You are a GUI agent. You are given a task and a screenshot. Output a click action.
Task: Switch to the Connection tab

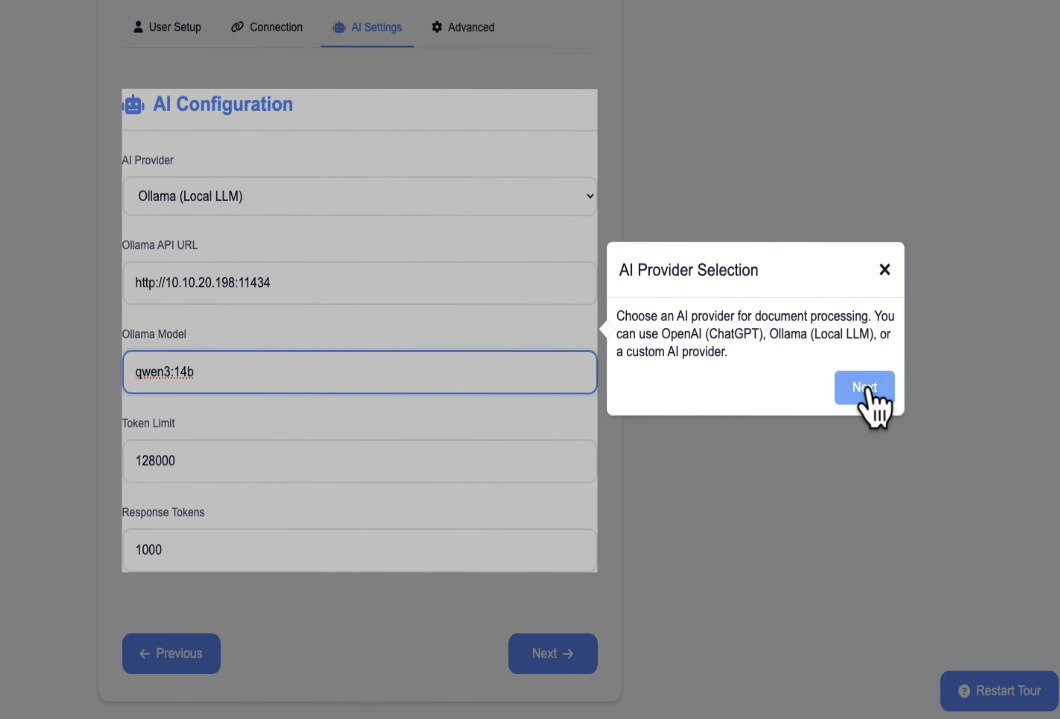click(x=267, y=27)
